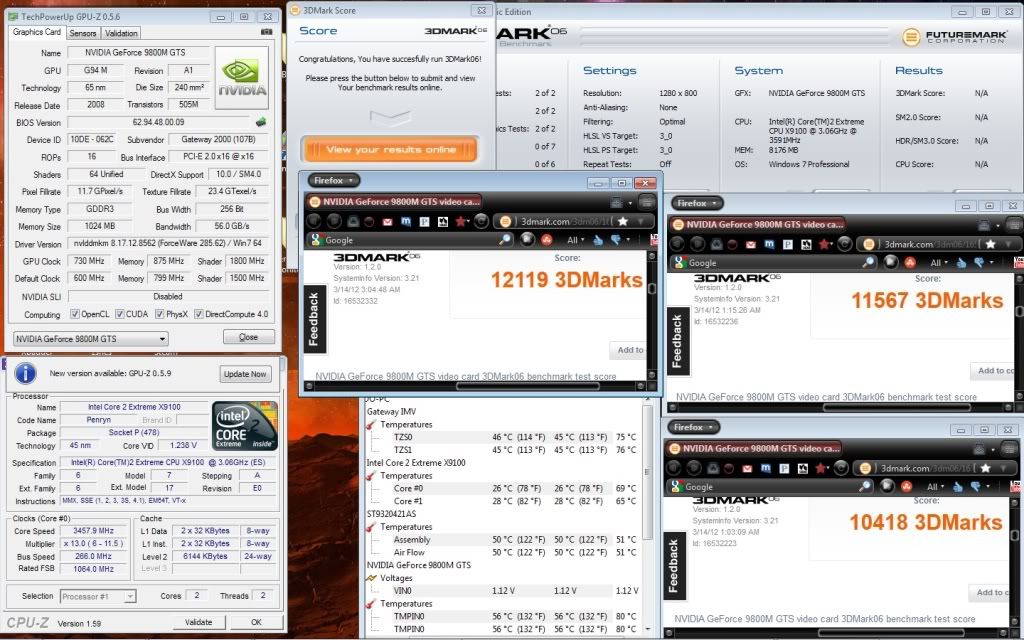
Task: Select the NVIDIA GeForce tab in the 11567 Firefox window
Action: point(758,224)
